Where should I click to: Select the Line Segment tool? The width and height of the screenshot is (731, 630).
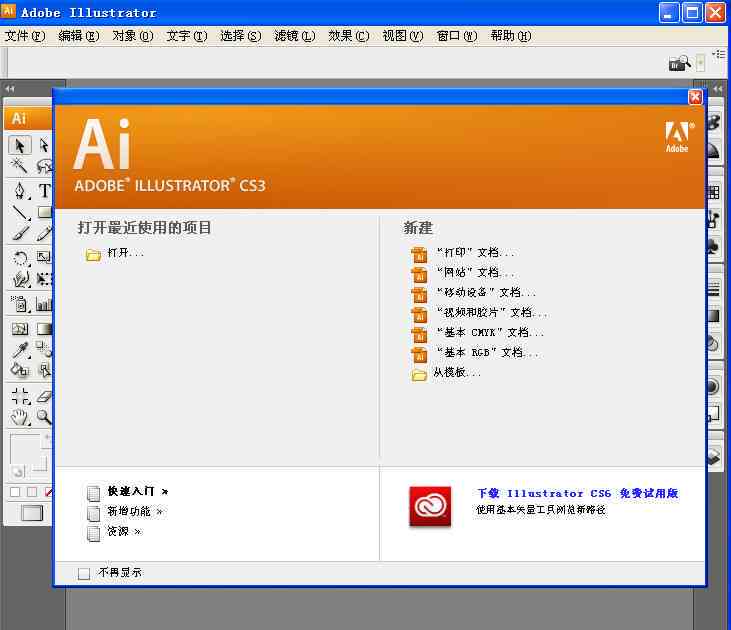pyautogui.click(x=20, y=212)
